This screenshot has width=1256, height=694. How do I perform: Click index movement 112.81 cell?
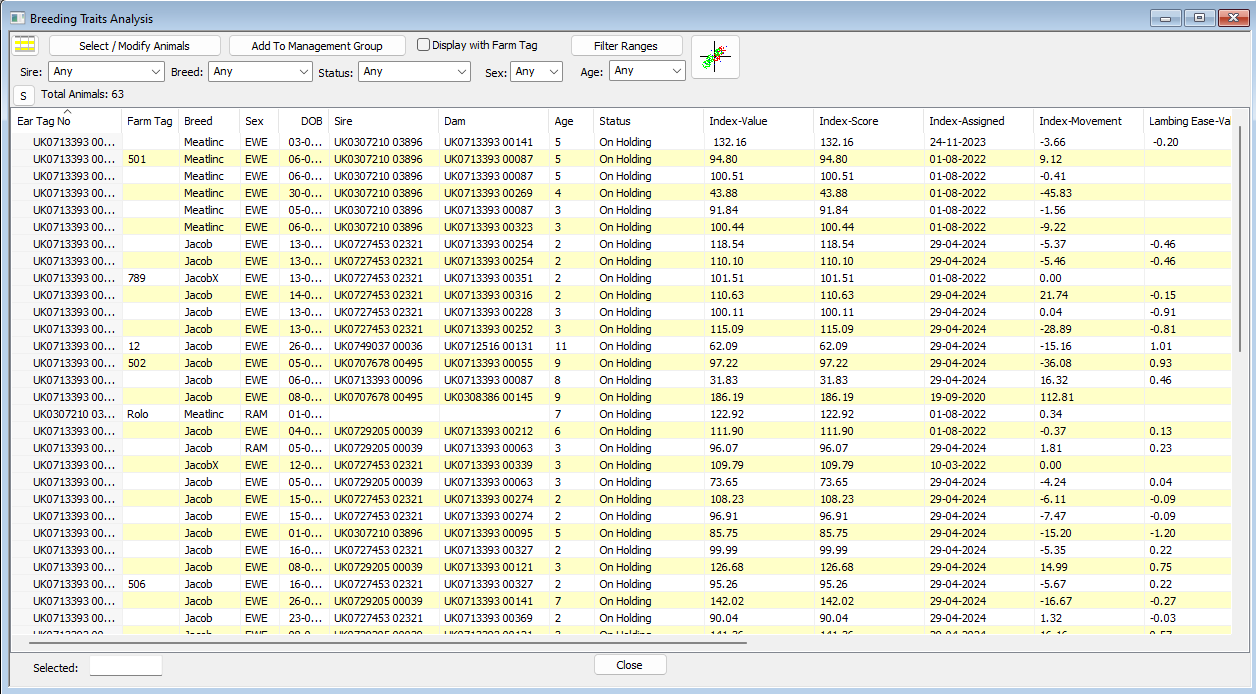(1088, 397)
